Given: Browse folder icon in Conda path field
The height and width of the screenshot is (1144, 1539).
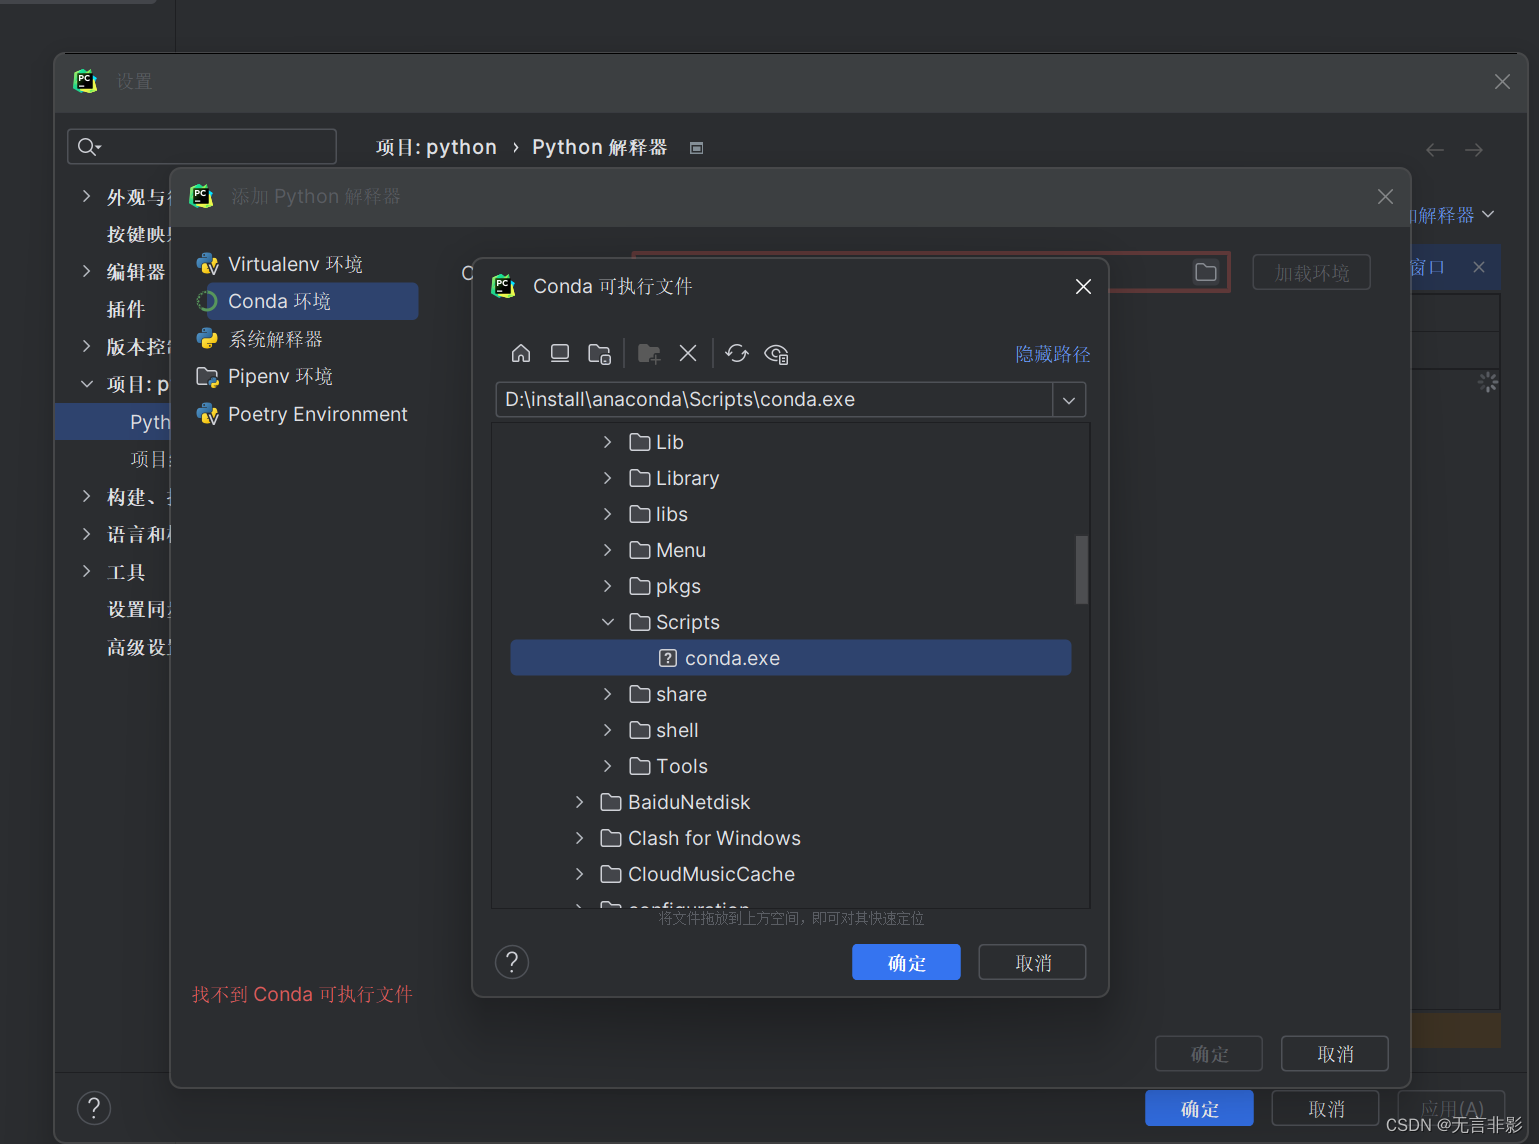Looking at the screenshot, I should point(1206,272).
